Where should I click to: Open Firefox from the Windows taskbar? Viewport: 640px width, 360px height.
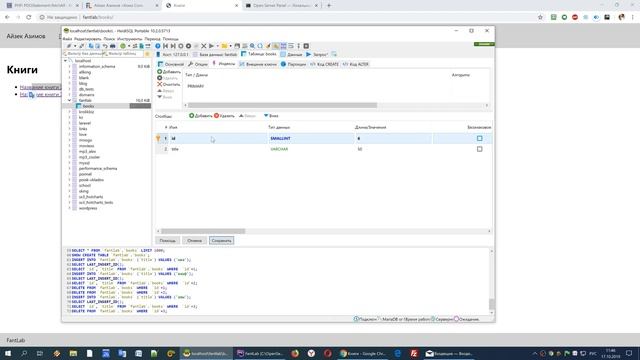tap(295, 353)
